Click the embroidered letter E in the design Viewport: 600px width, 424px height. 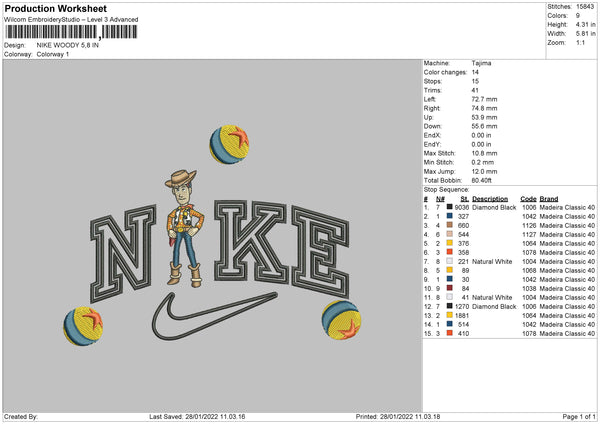[x=321, y=252]
